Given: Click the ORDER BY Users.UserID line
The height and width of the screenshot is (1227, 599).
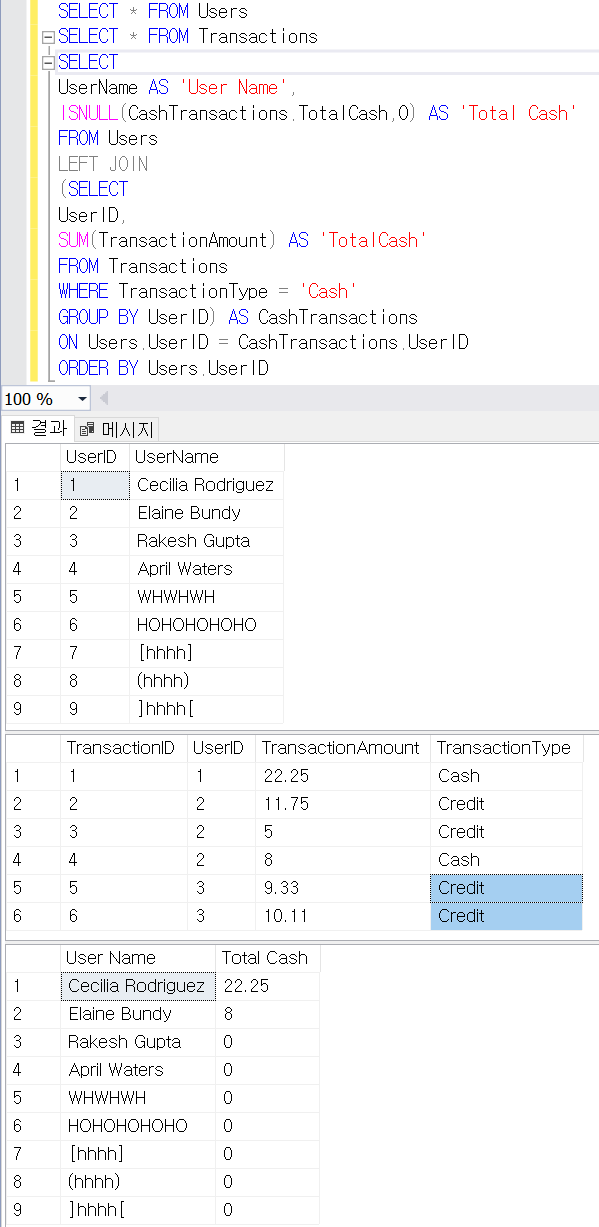Looking at the screenshot, I should (x=164, y=368).
